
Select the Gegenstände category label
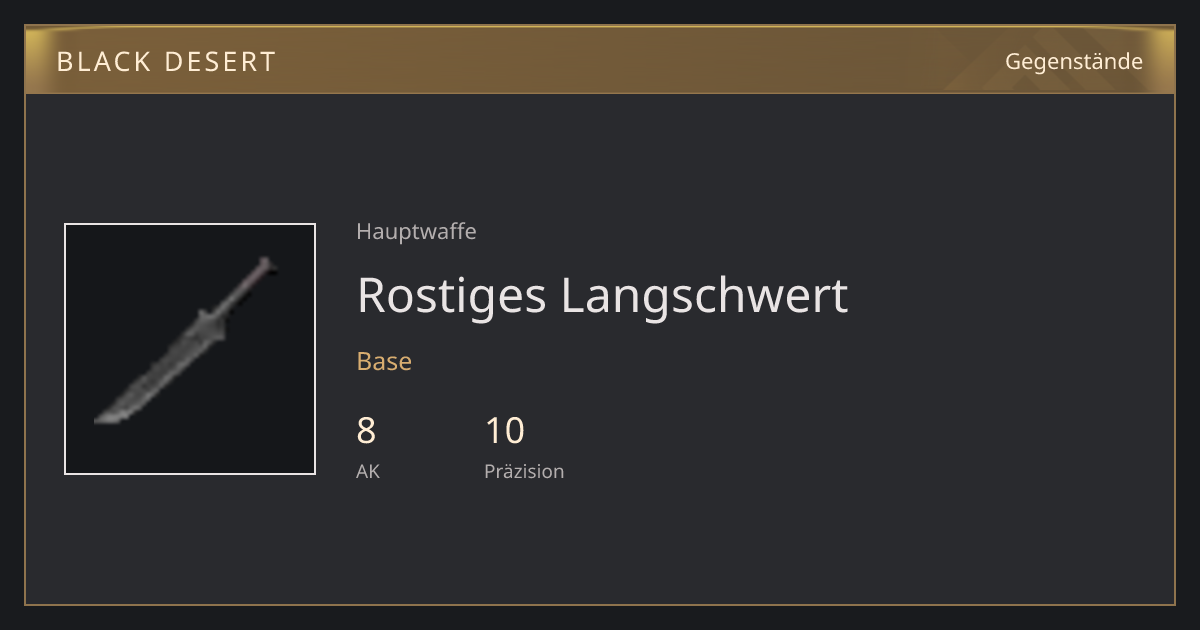click(x=1073, y=62)
